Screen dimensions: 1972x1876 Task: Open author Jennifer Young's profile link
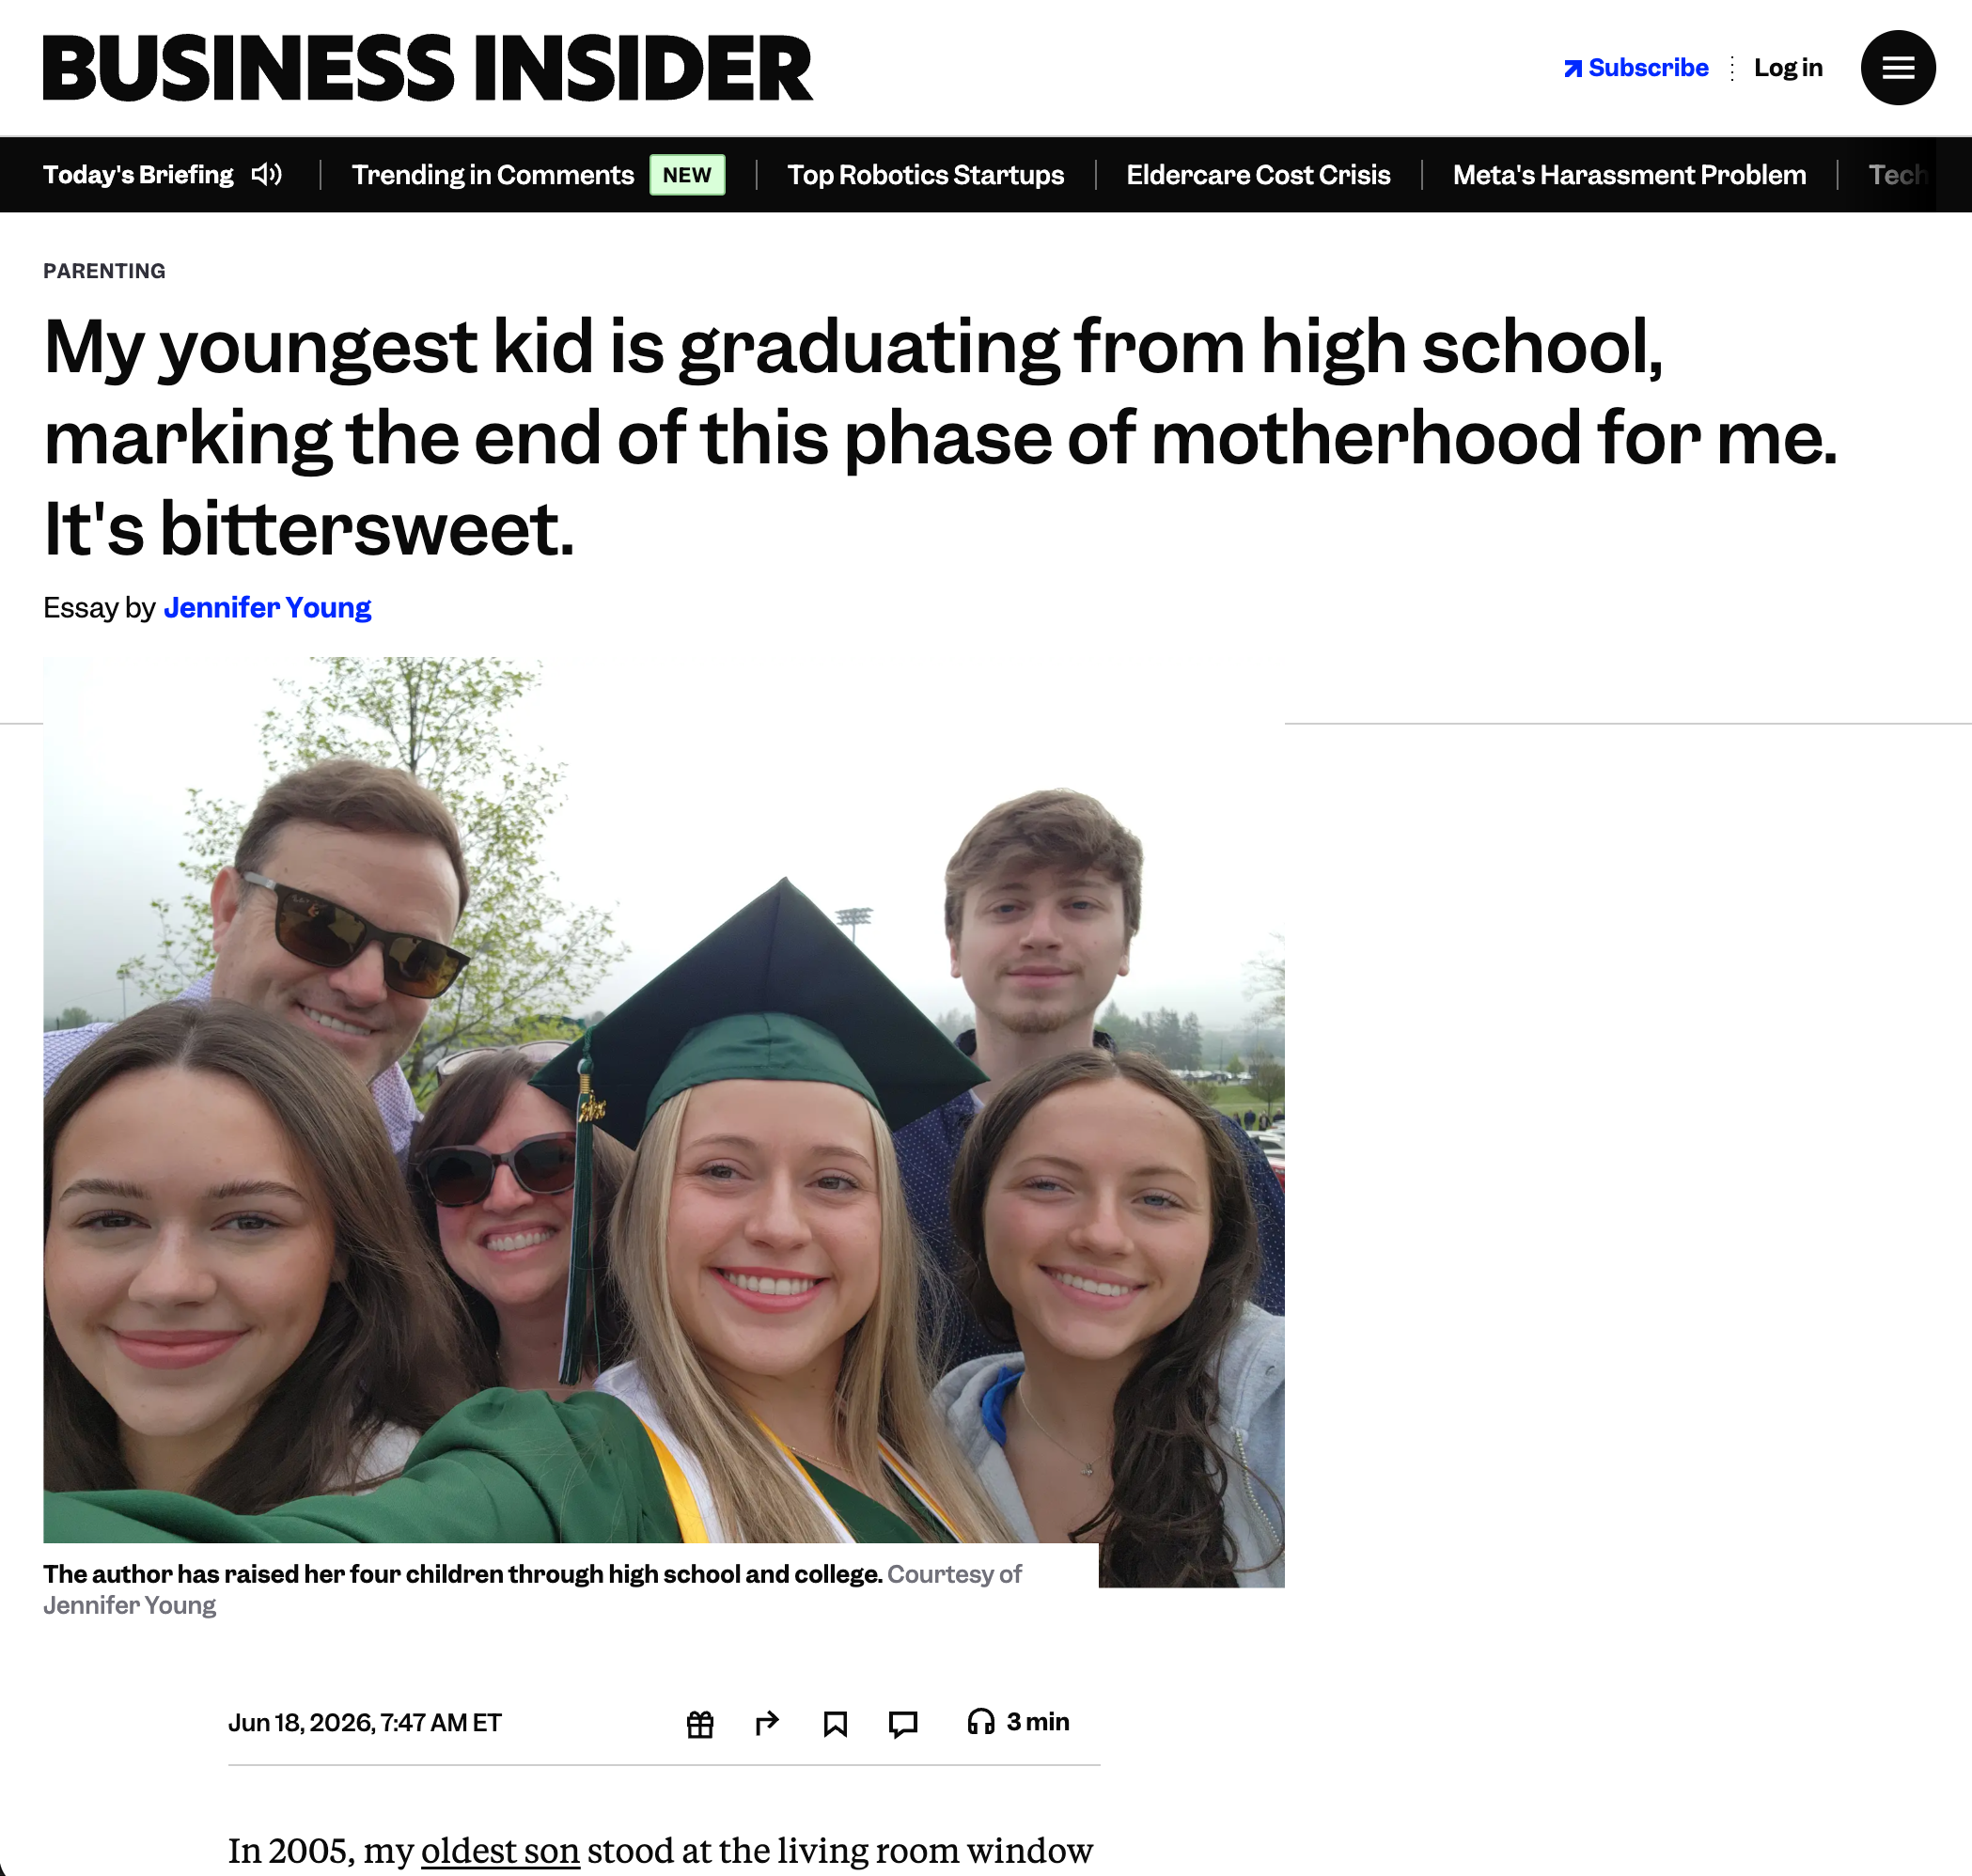tap(267, 607)
